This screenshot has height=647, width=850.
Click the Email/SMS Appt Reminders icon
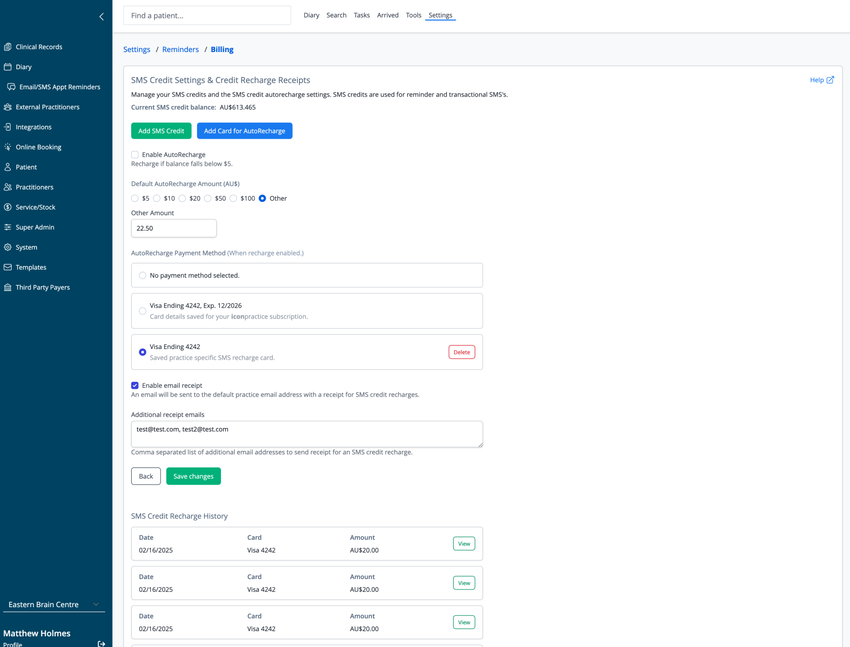point(11,87)
